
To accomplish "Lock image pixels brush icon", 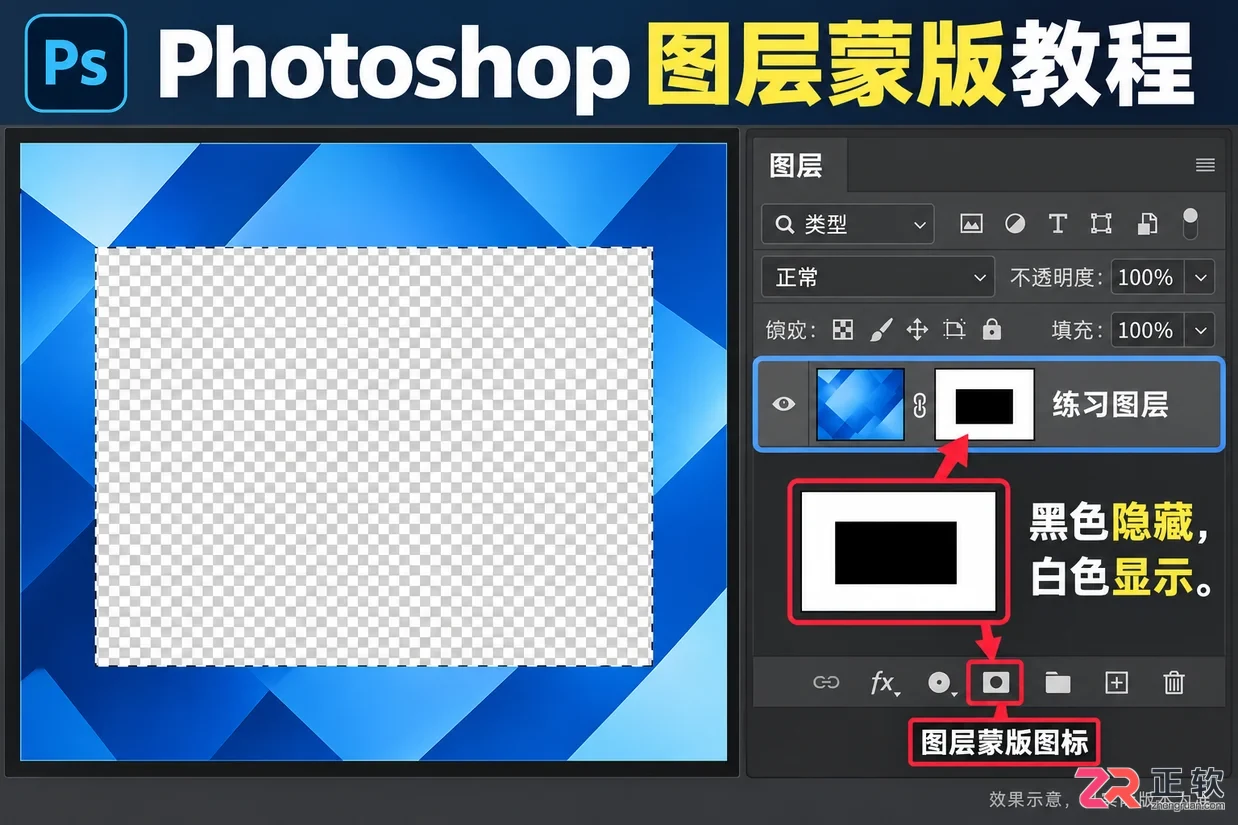I will 880,330.
